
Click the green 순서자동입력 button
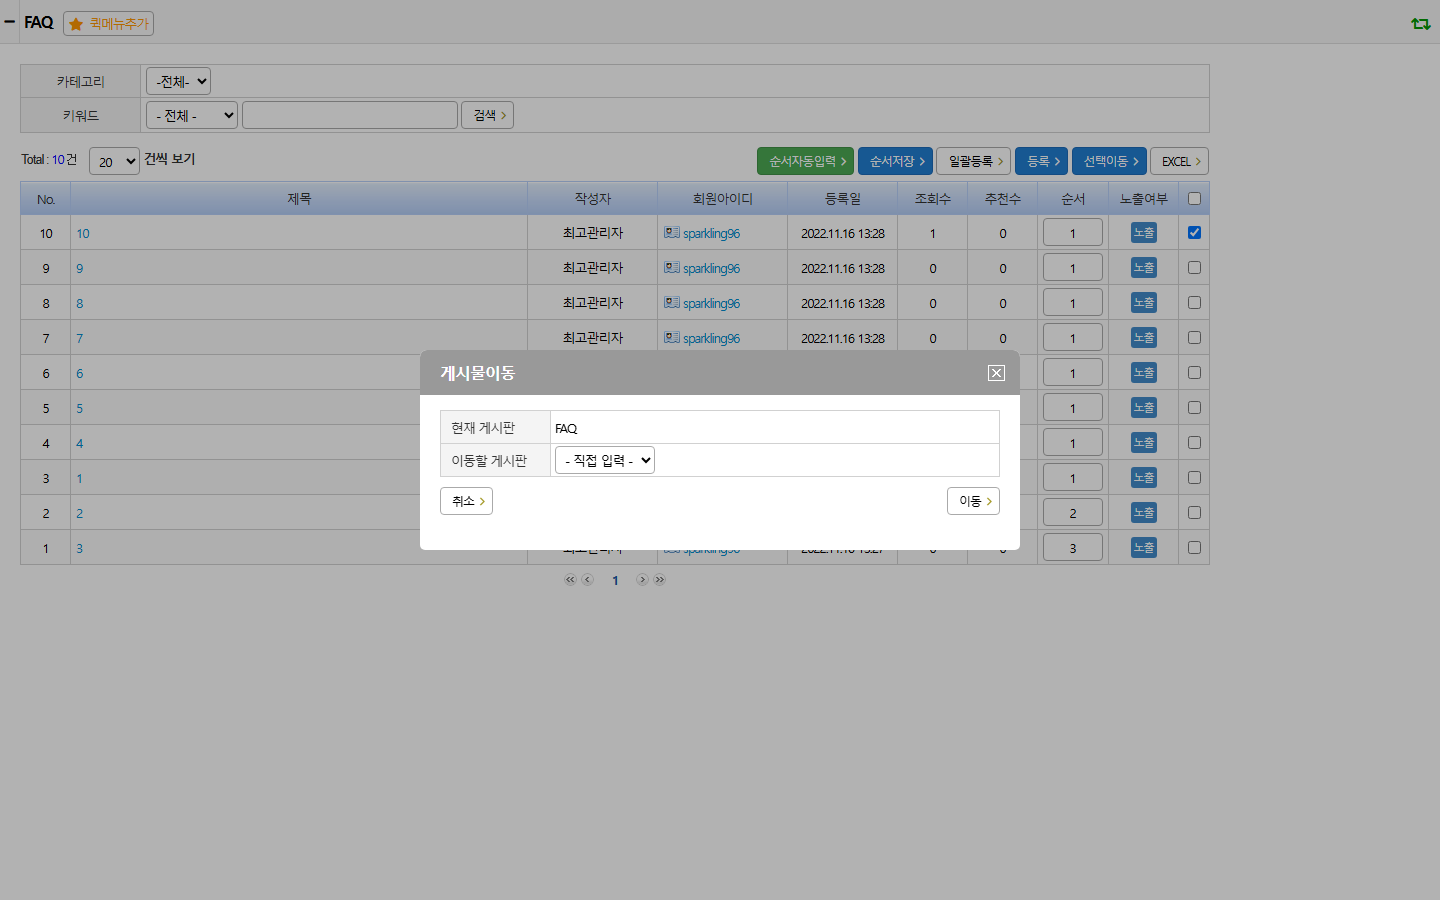pos(805,161)
